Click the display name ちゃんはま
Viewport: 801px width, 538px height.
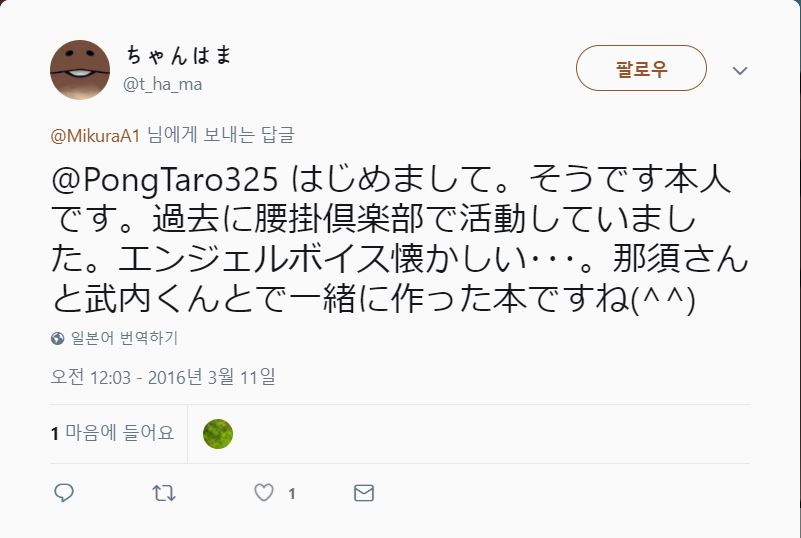point(179,55)
